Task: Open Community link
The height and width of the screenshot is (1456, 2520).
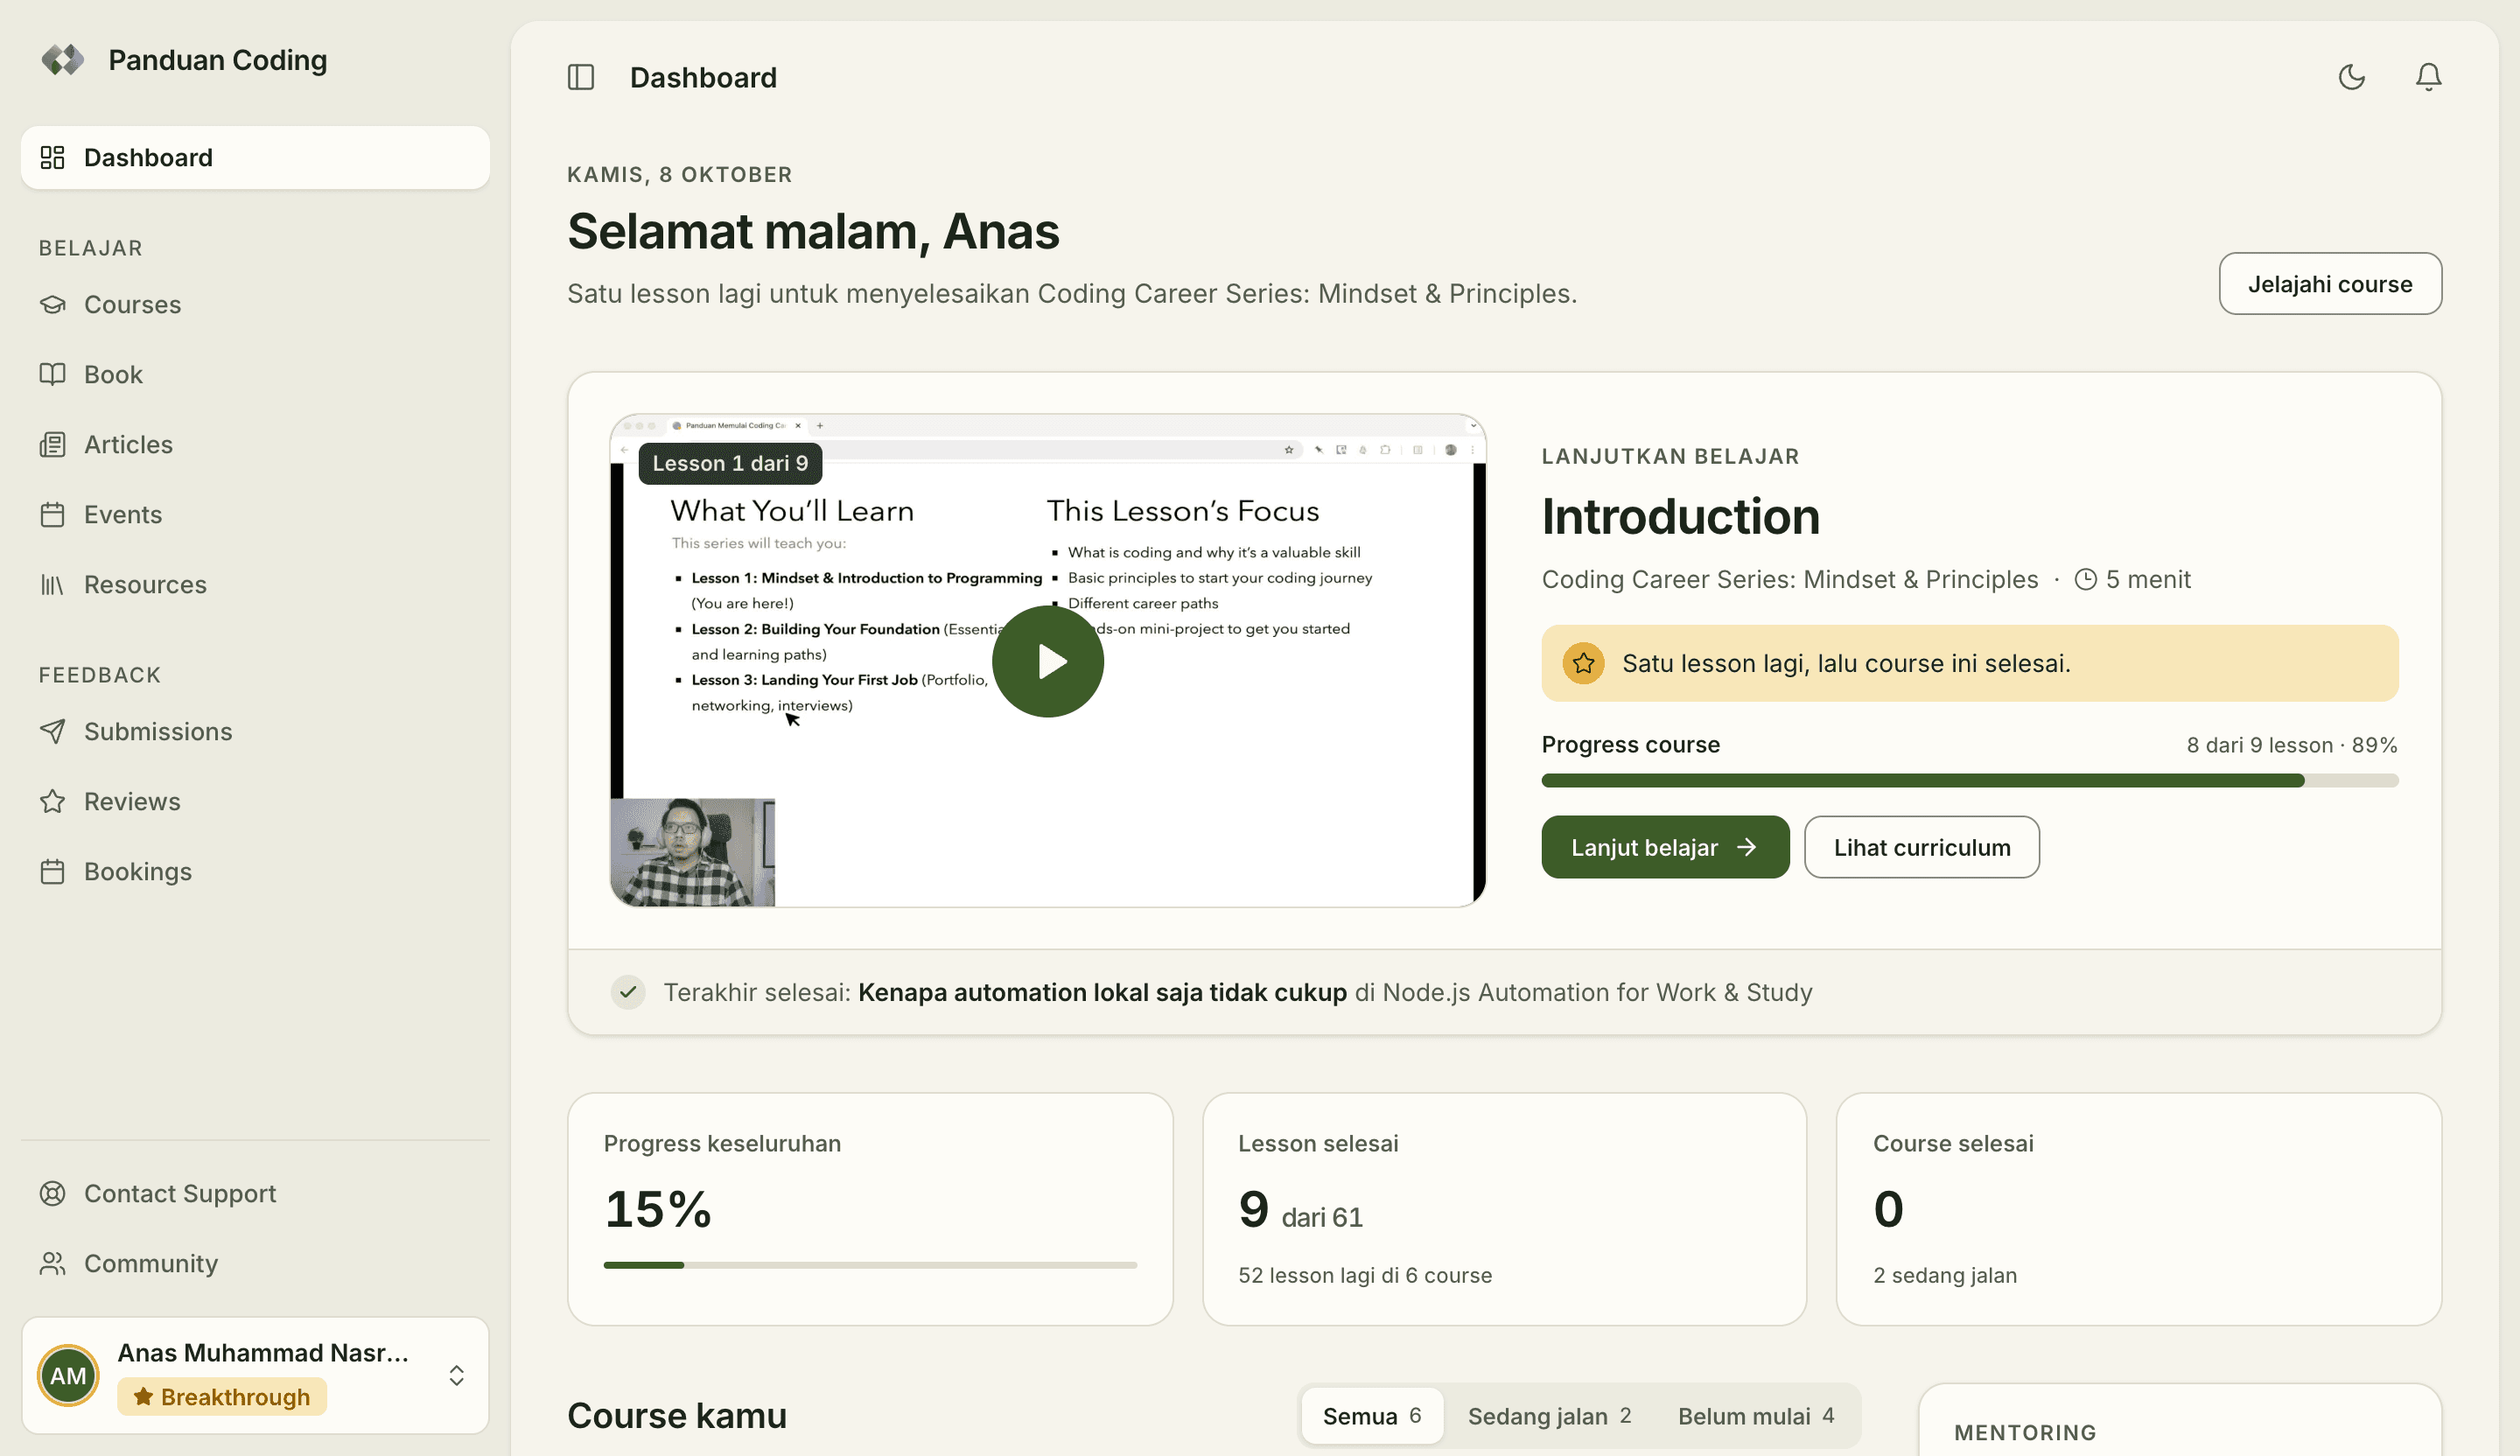Action: (255, 1263)
